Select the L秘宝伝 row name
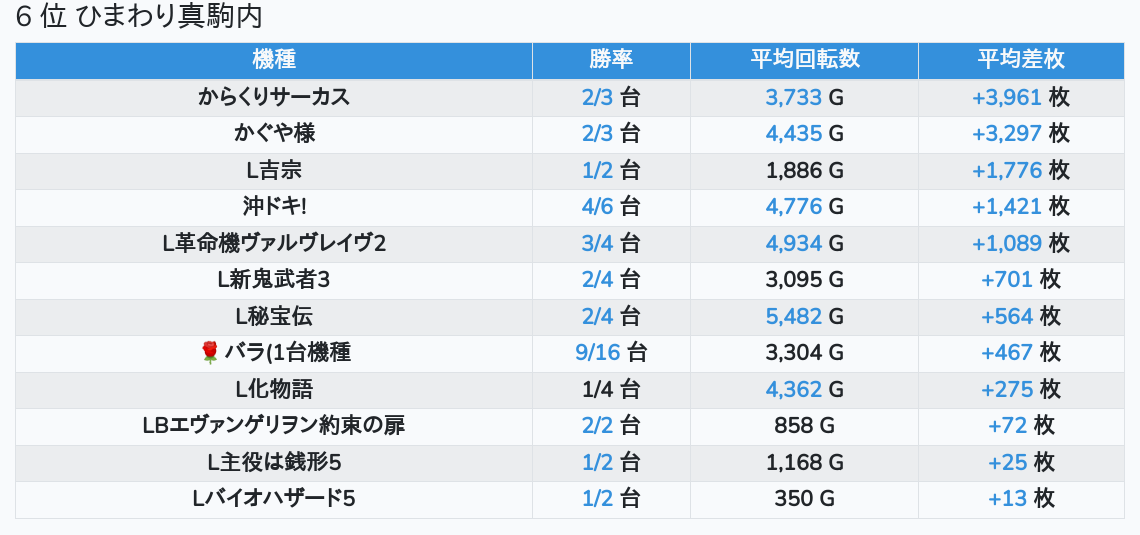 click(274, 316)
